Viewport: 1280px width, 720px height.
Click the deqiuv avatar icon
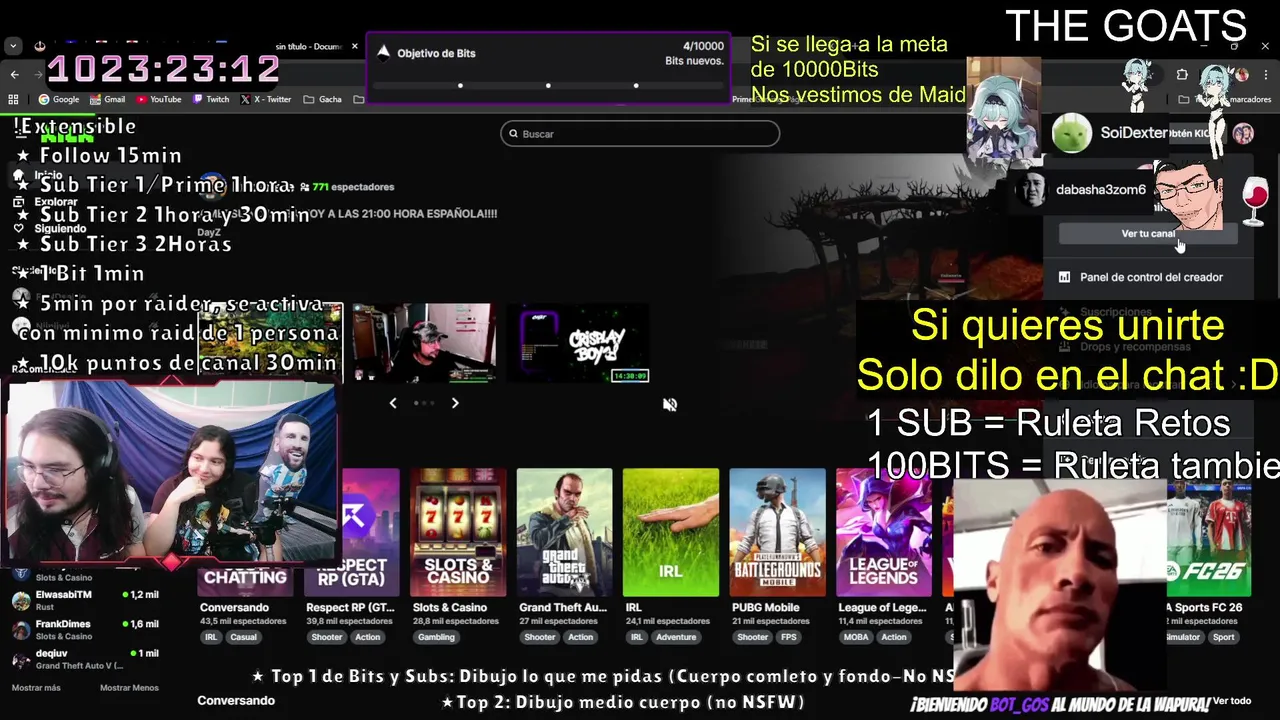pos(20,659)
